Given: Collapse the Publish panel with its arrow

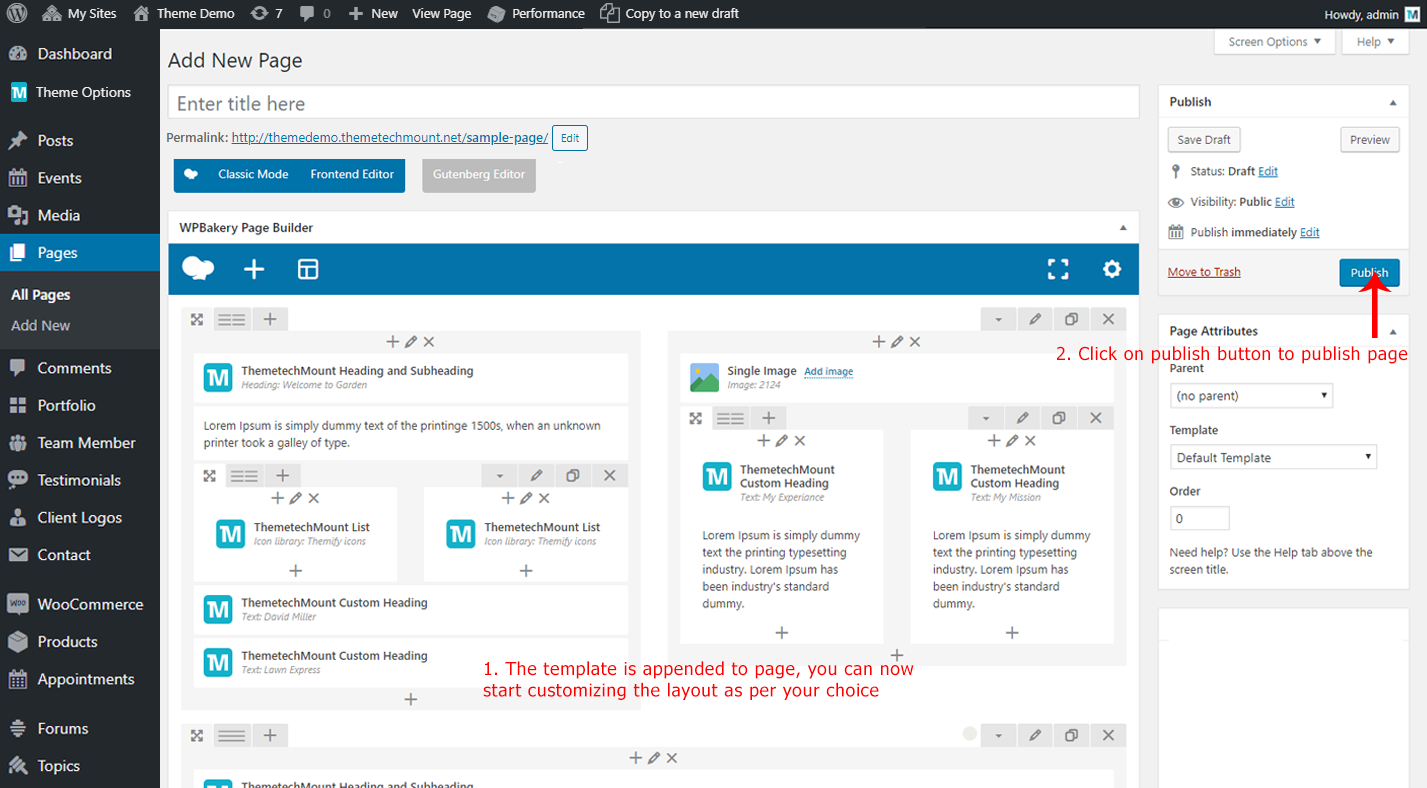Looking at the screenshot, I should pyautogui.click(x=1393, y=102).
